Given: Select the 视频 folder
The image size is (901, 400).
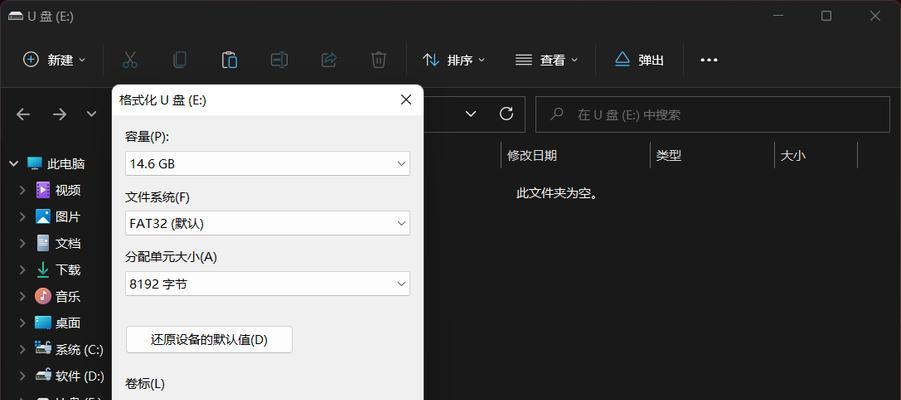Looking at the screenshot, I should coord(57,190).
